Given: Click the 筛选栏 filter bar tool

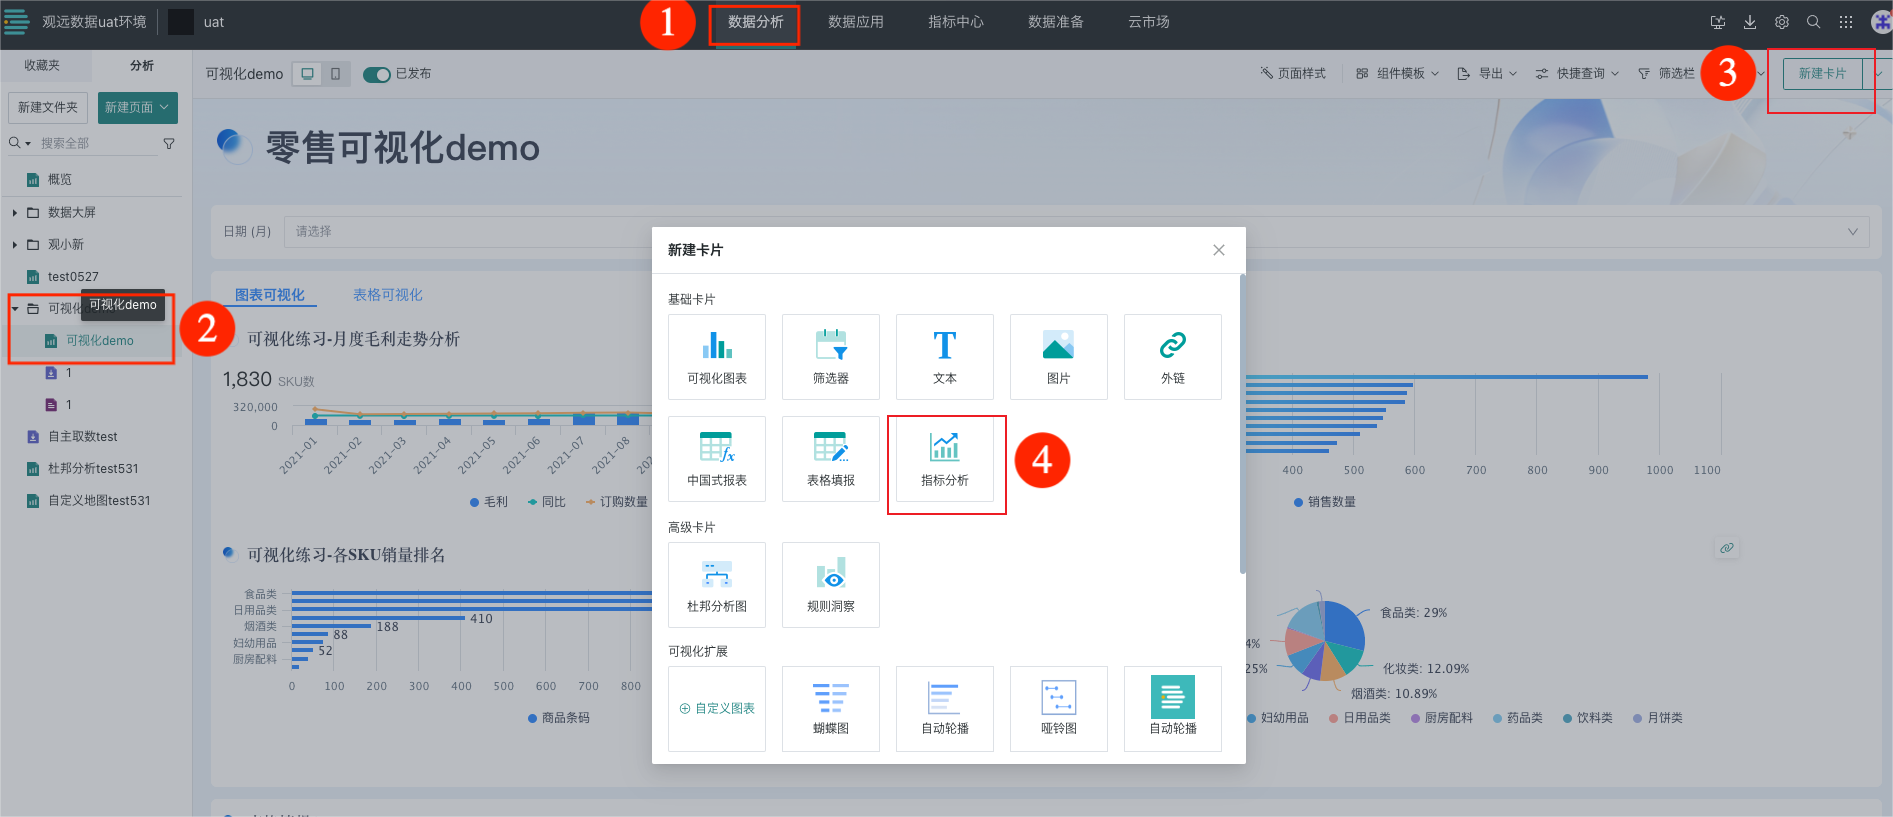Looking at the screenshot, I should pos(1666,74).
